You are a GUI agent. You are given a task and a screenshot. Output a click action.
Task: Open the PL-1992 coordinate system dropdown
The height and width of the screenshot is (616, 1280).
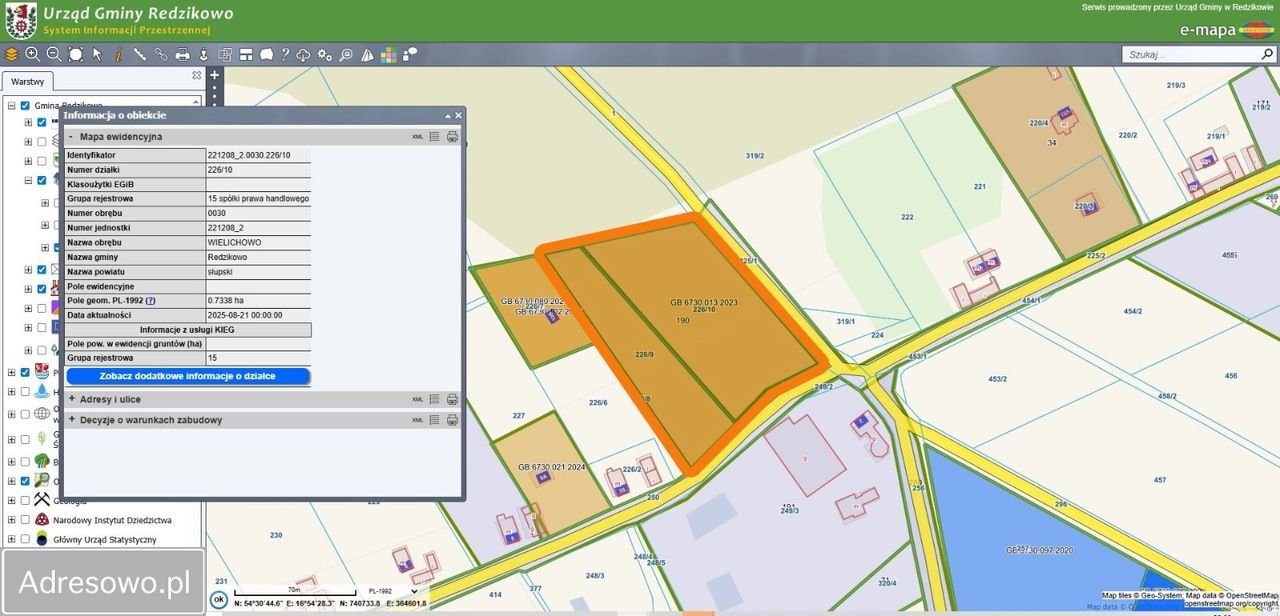point(392,591)
